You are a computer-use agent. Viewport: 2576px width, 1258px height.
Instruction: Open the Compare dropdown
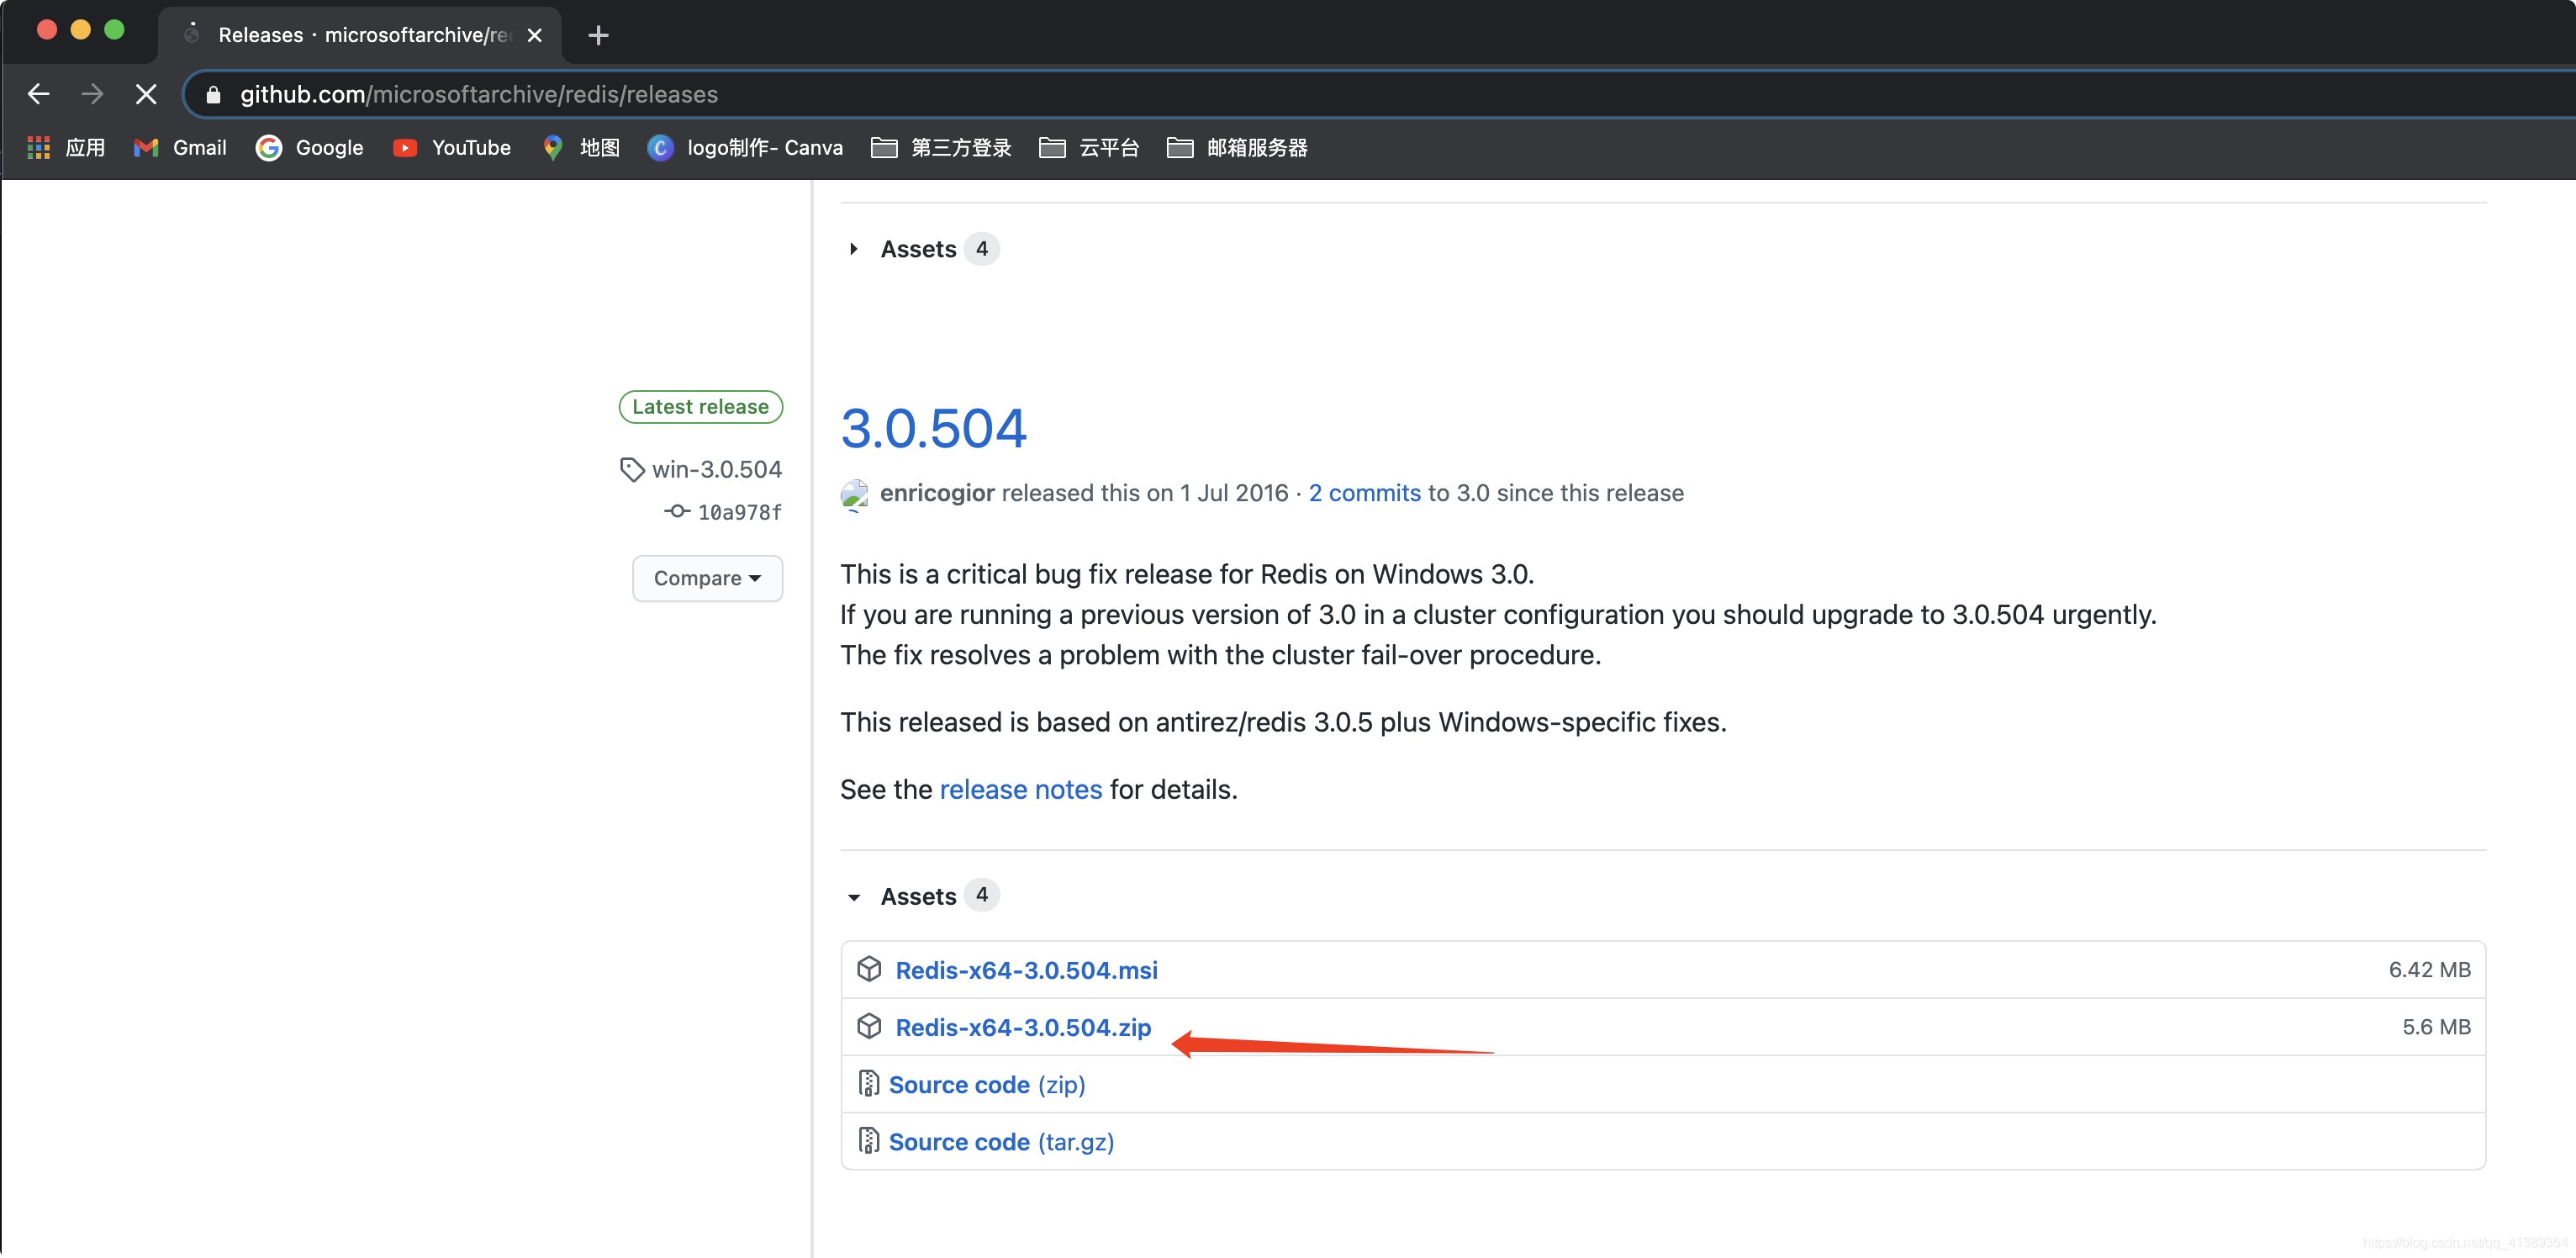pyautogui.click(x=707, y=578)
